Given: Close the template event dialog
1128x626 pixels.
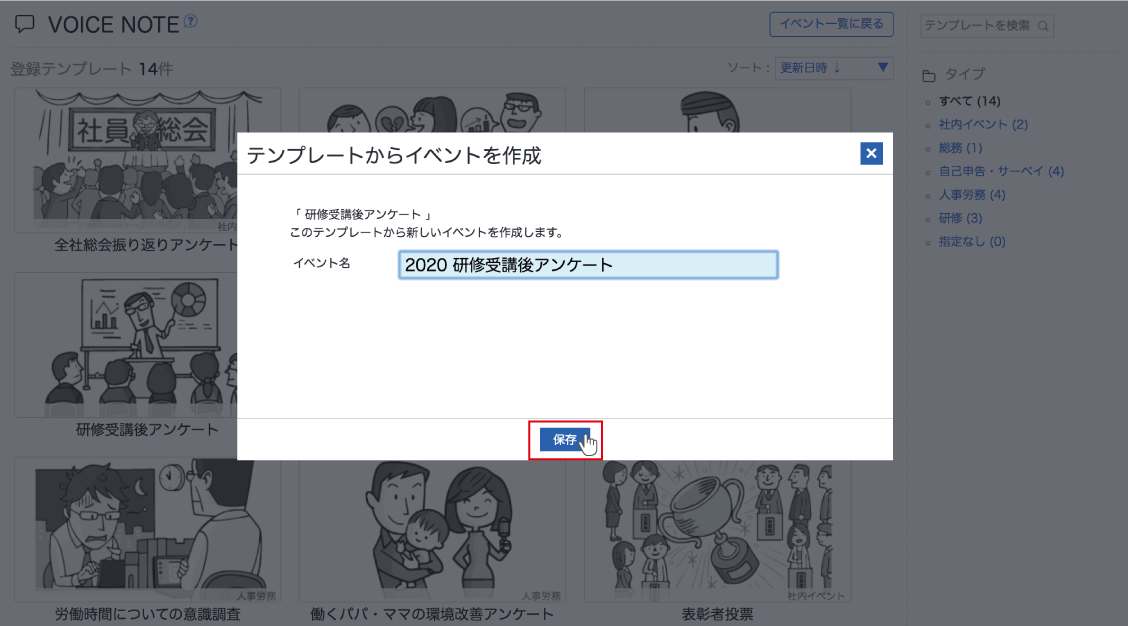Looking at the screenshot, I should (x=871, y=153).
